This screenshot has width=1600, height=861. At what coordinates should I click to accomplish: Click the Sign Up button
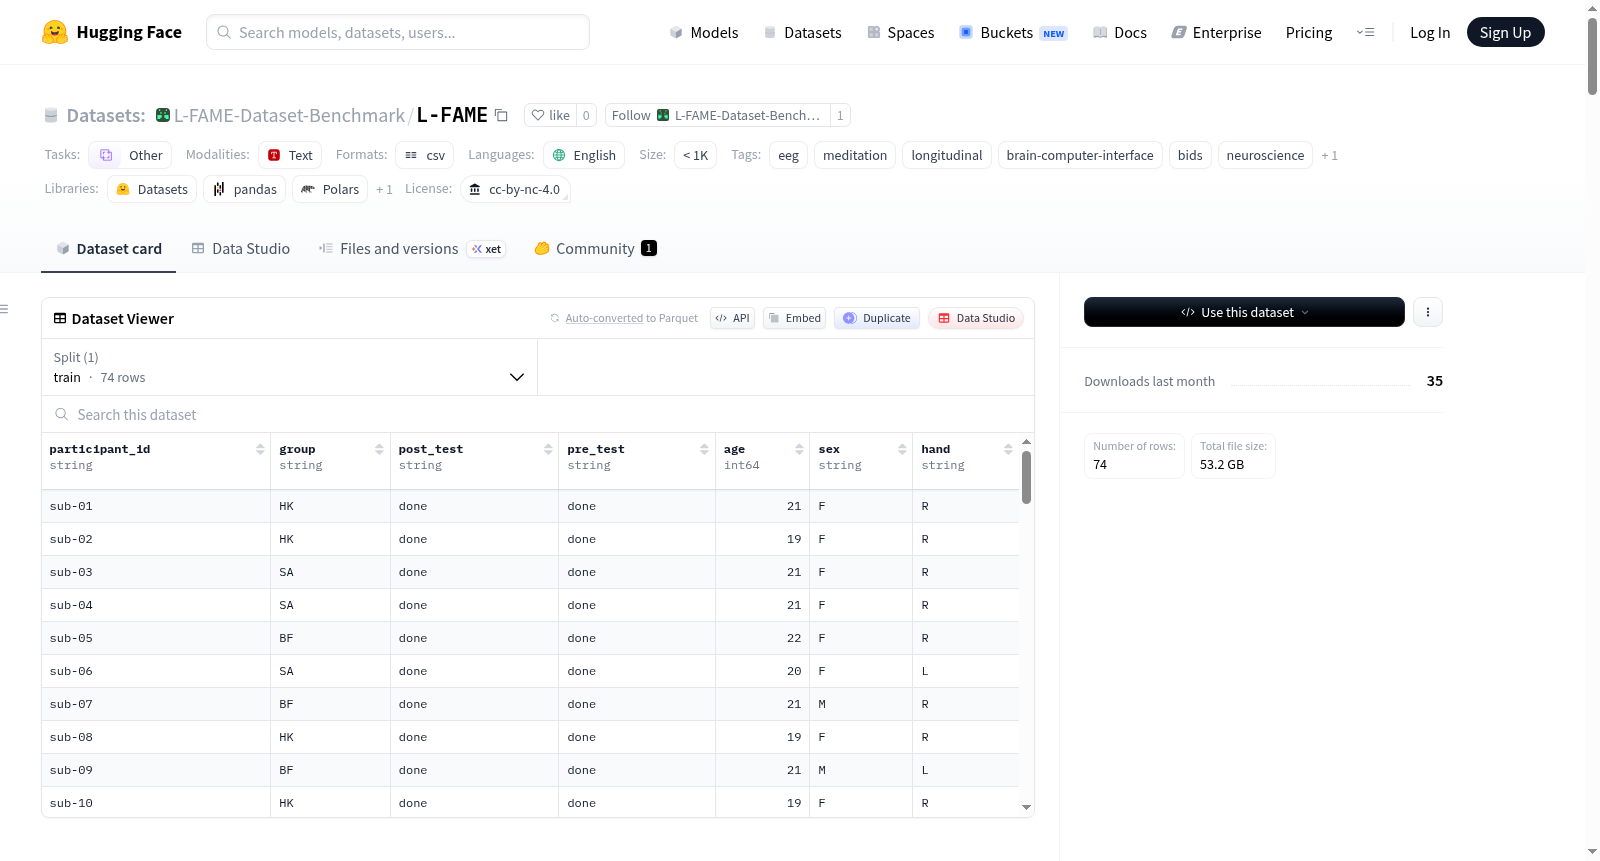1505,33
